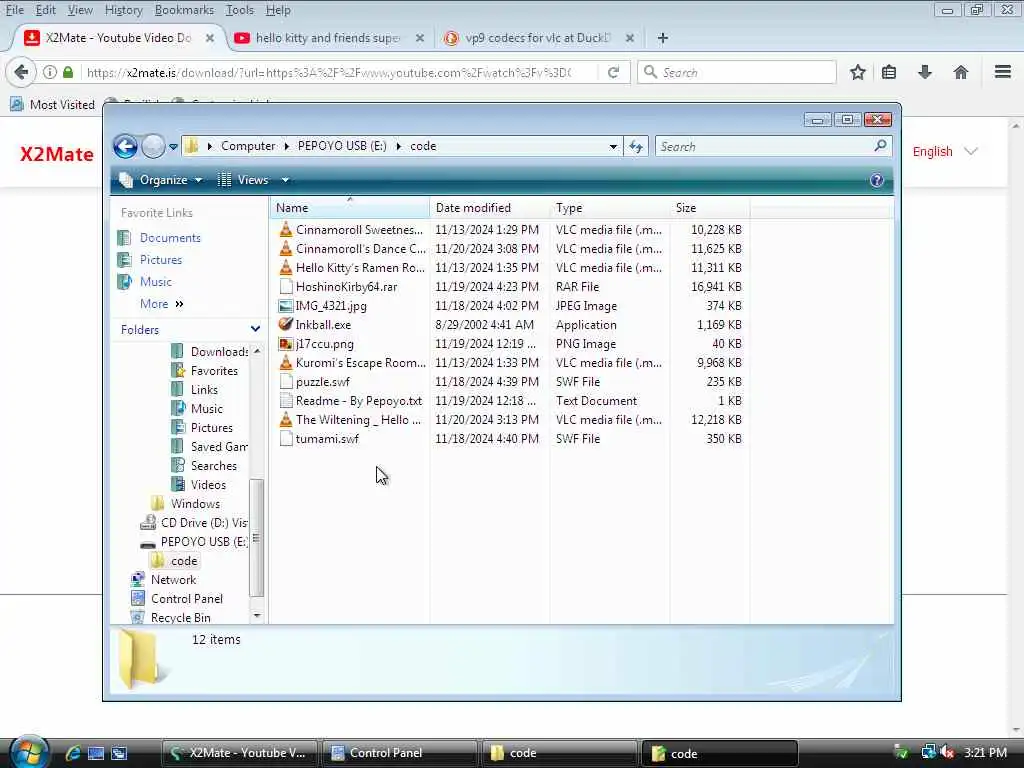This screenshot has height=768, width=1024.
Task: Select the puzzle.swf file
Action: tap(314, 381)
